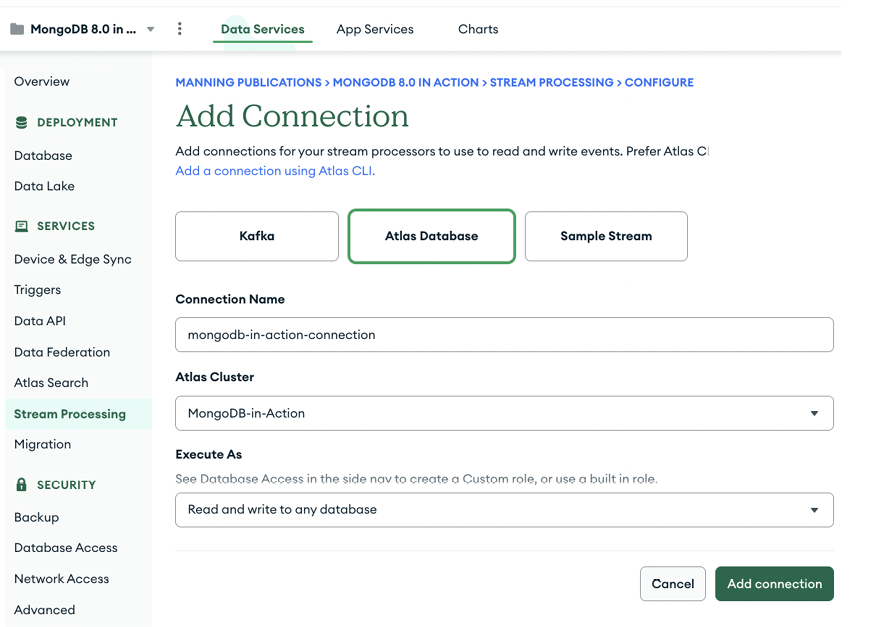Switch to the Charts tab
884x627 pixels.
pos(478,29)
